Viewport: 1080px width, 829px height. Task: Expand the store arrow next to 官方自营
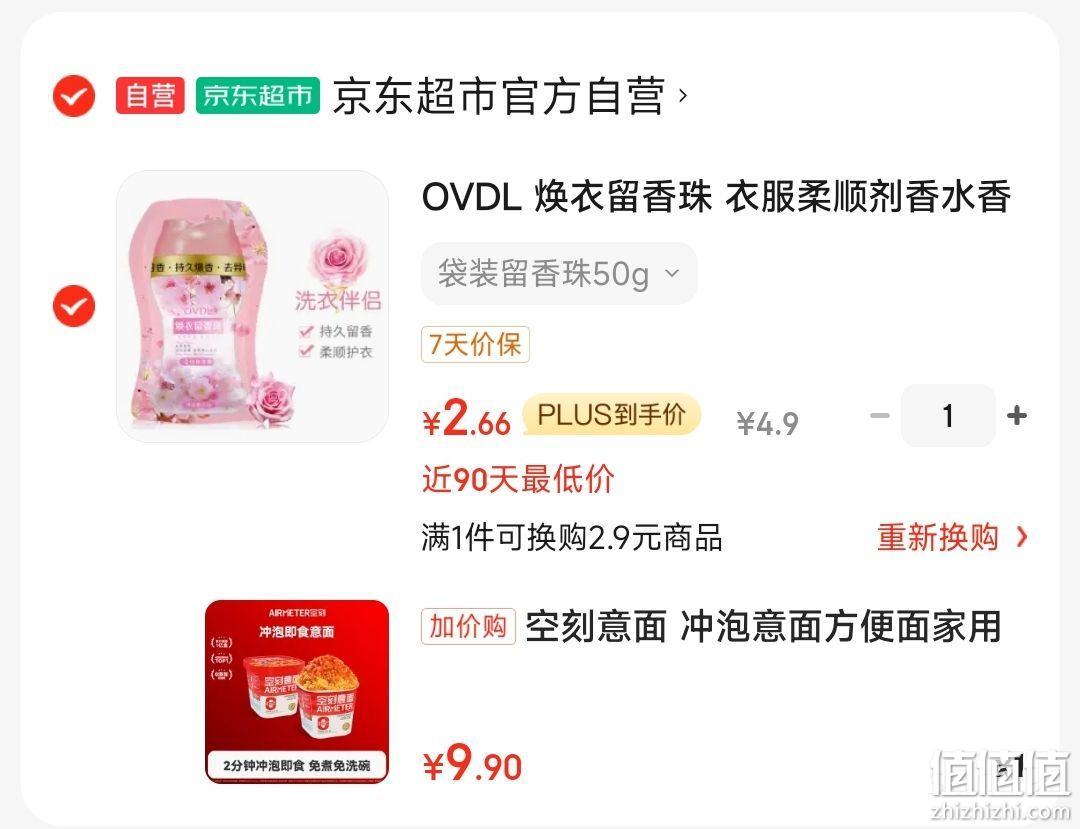[x=683, y=95]
